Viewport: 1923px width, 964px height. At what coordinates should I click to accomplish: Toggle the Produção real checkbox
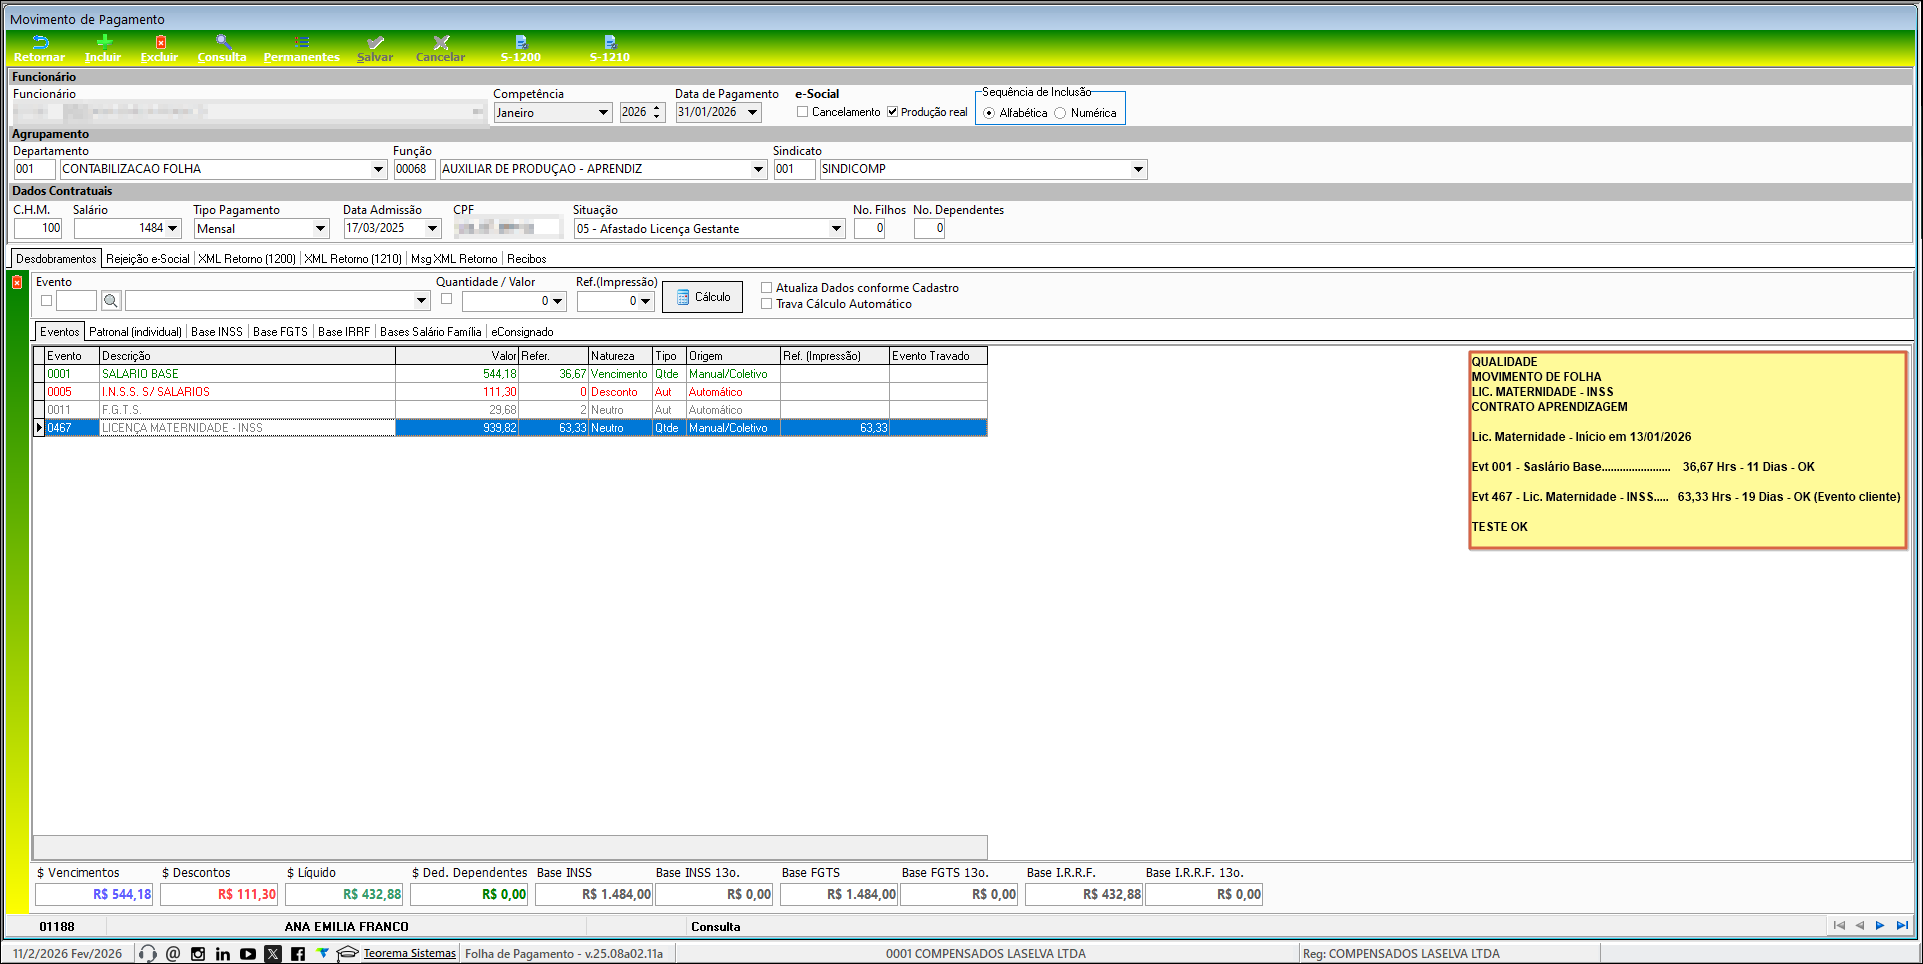click(x=892, y=112)
